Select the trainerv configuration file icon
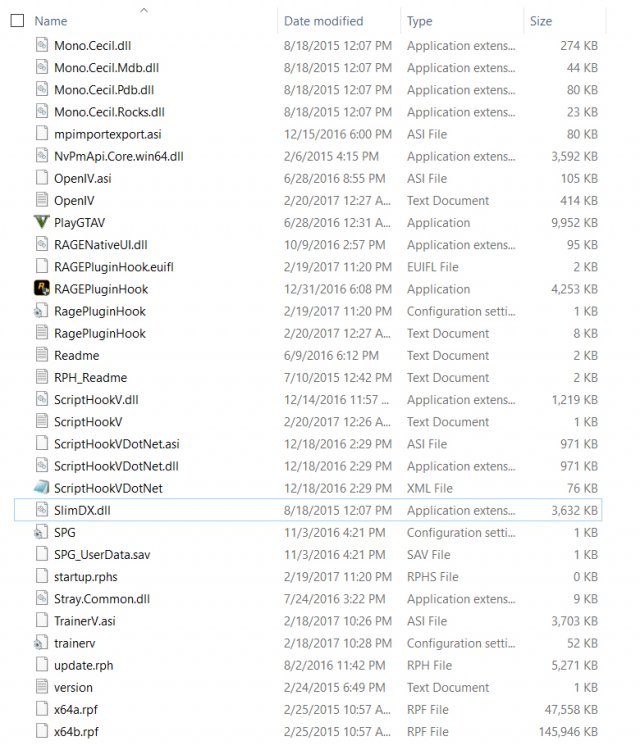This screenshot has height=750, width=640. (x=42, y=642)
